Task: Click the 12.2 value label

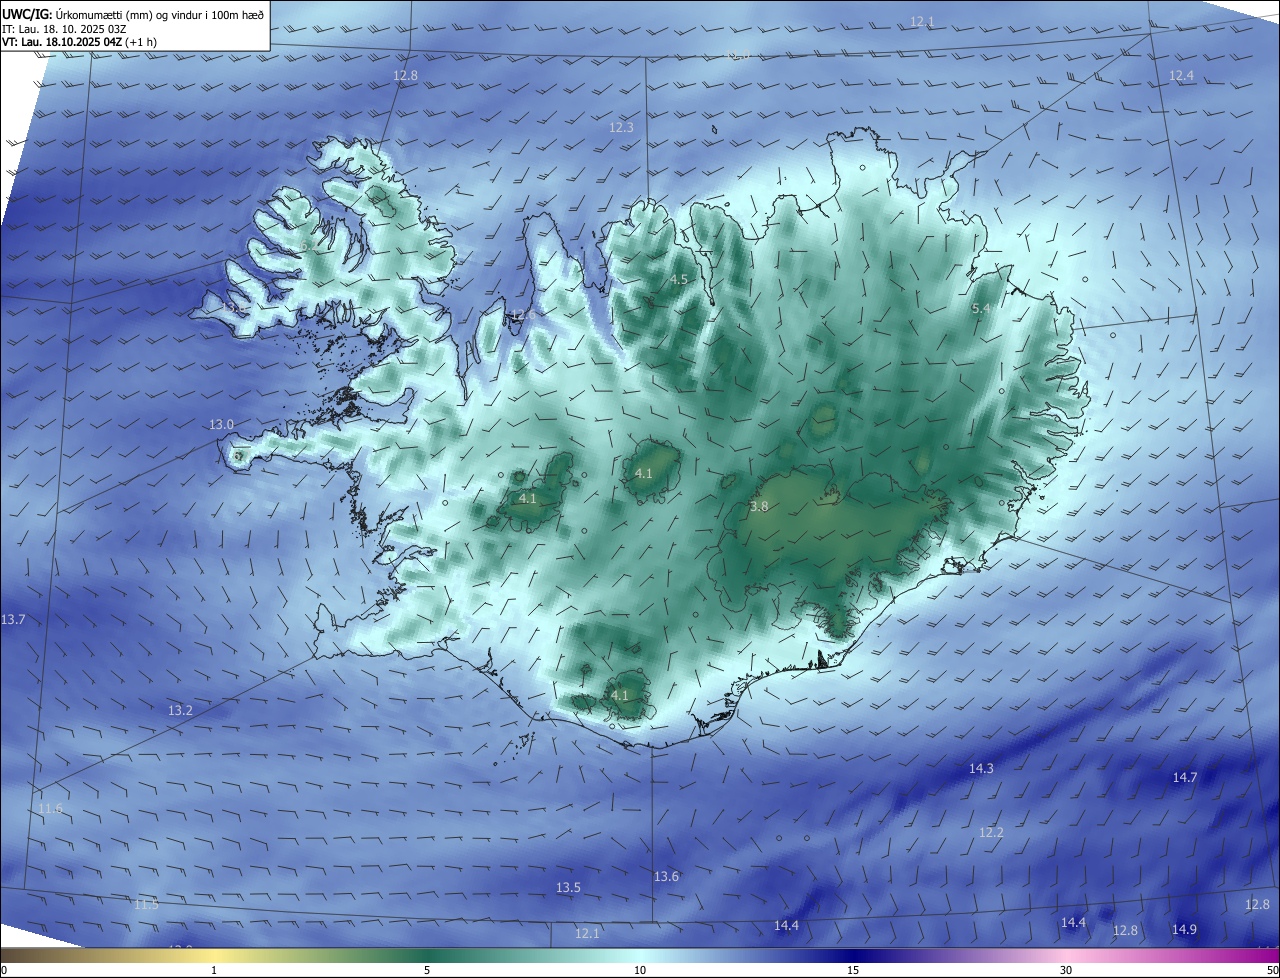Action: [991, 832]
